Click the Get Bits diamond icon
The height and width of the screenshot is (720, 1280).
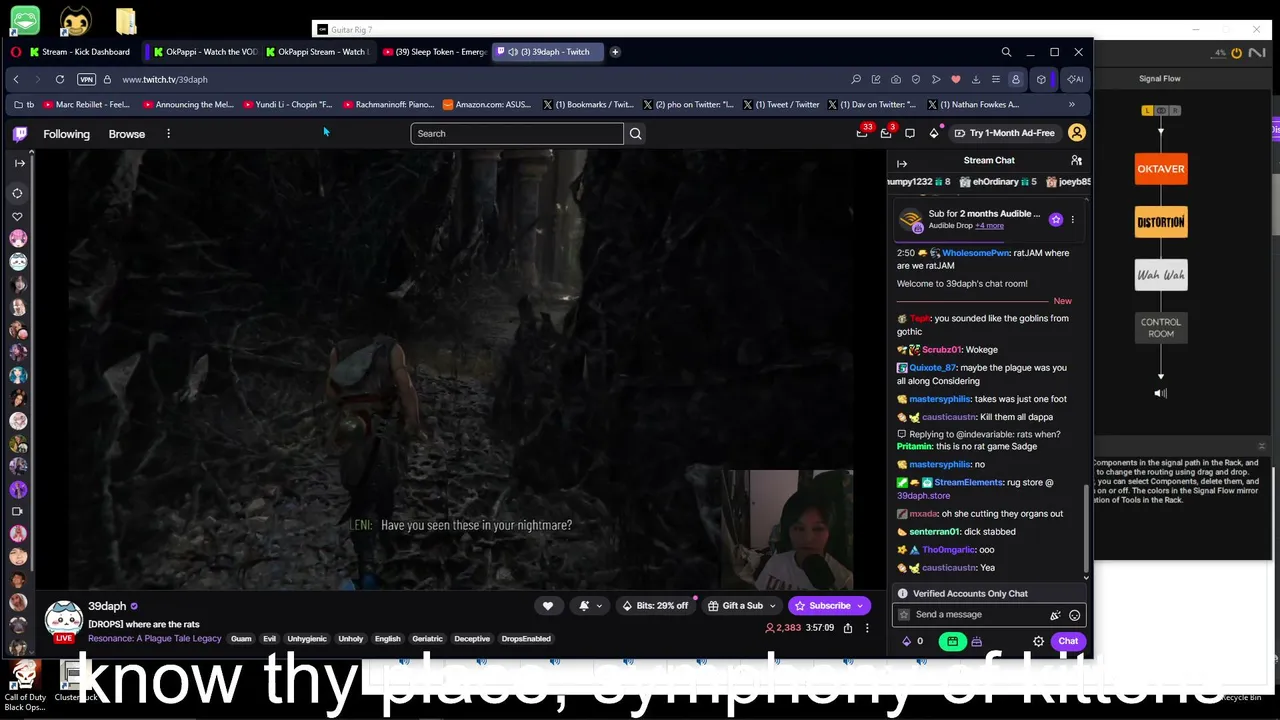(x=934, y=133)
